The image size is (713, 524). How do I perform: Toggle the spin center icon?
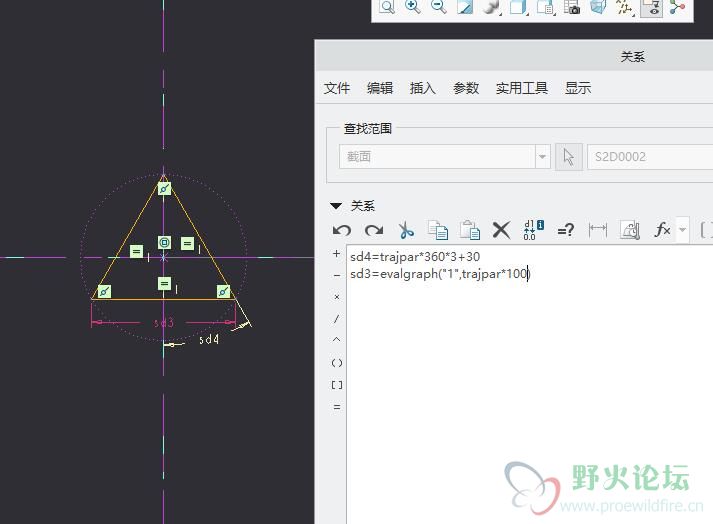[x=678, y=7]
